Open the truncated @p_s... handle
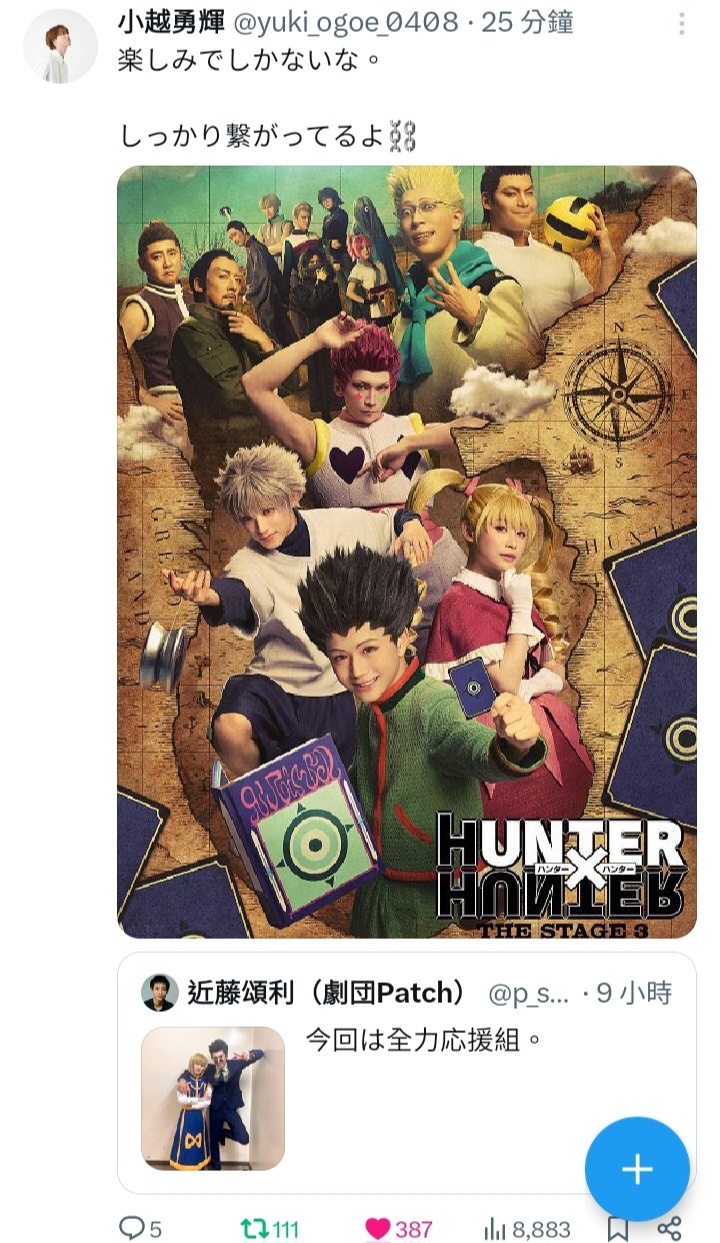 click(529, 994)
